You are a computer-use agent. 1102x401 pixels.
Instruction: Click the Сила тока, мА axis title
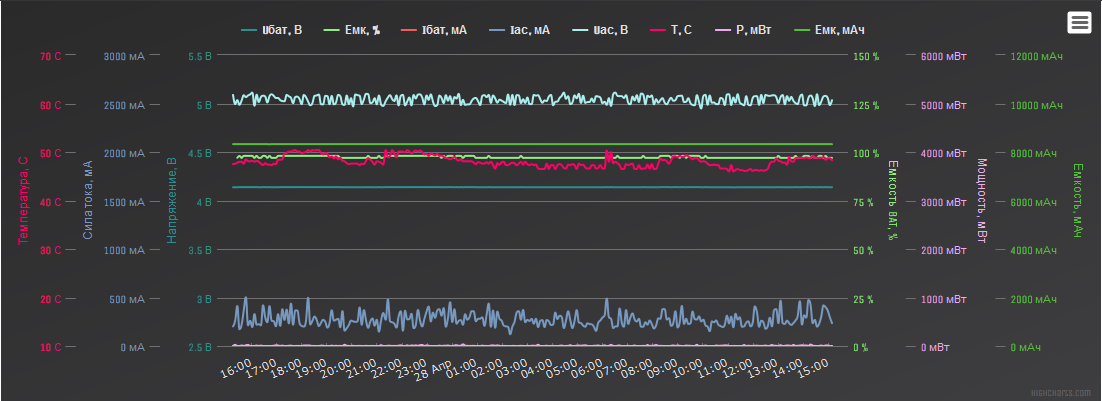pyautogui.click(x=88, y=201)
